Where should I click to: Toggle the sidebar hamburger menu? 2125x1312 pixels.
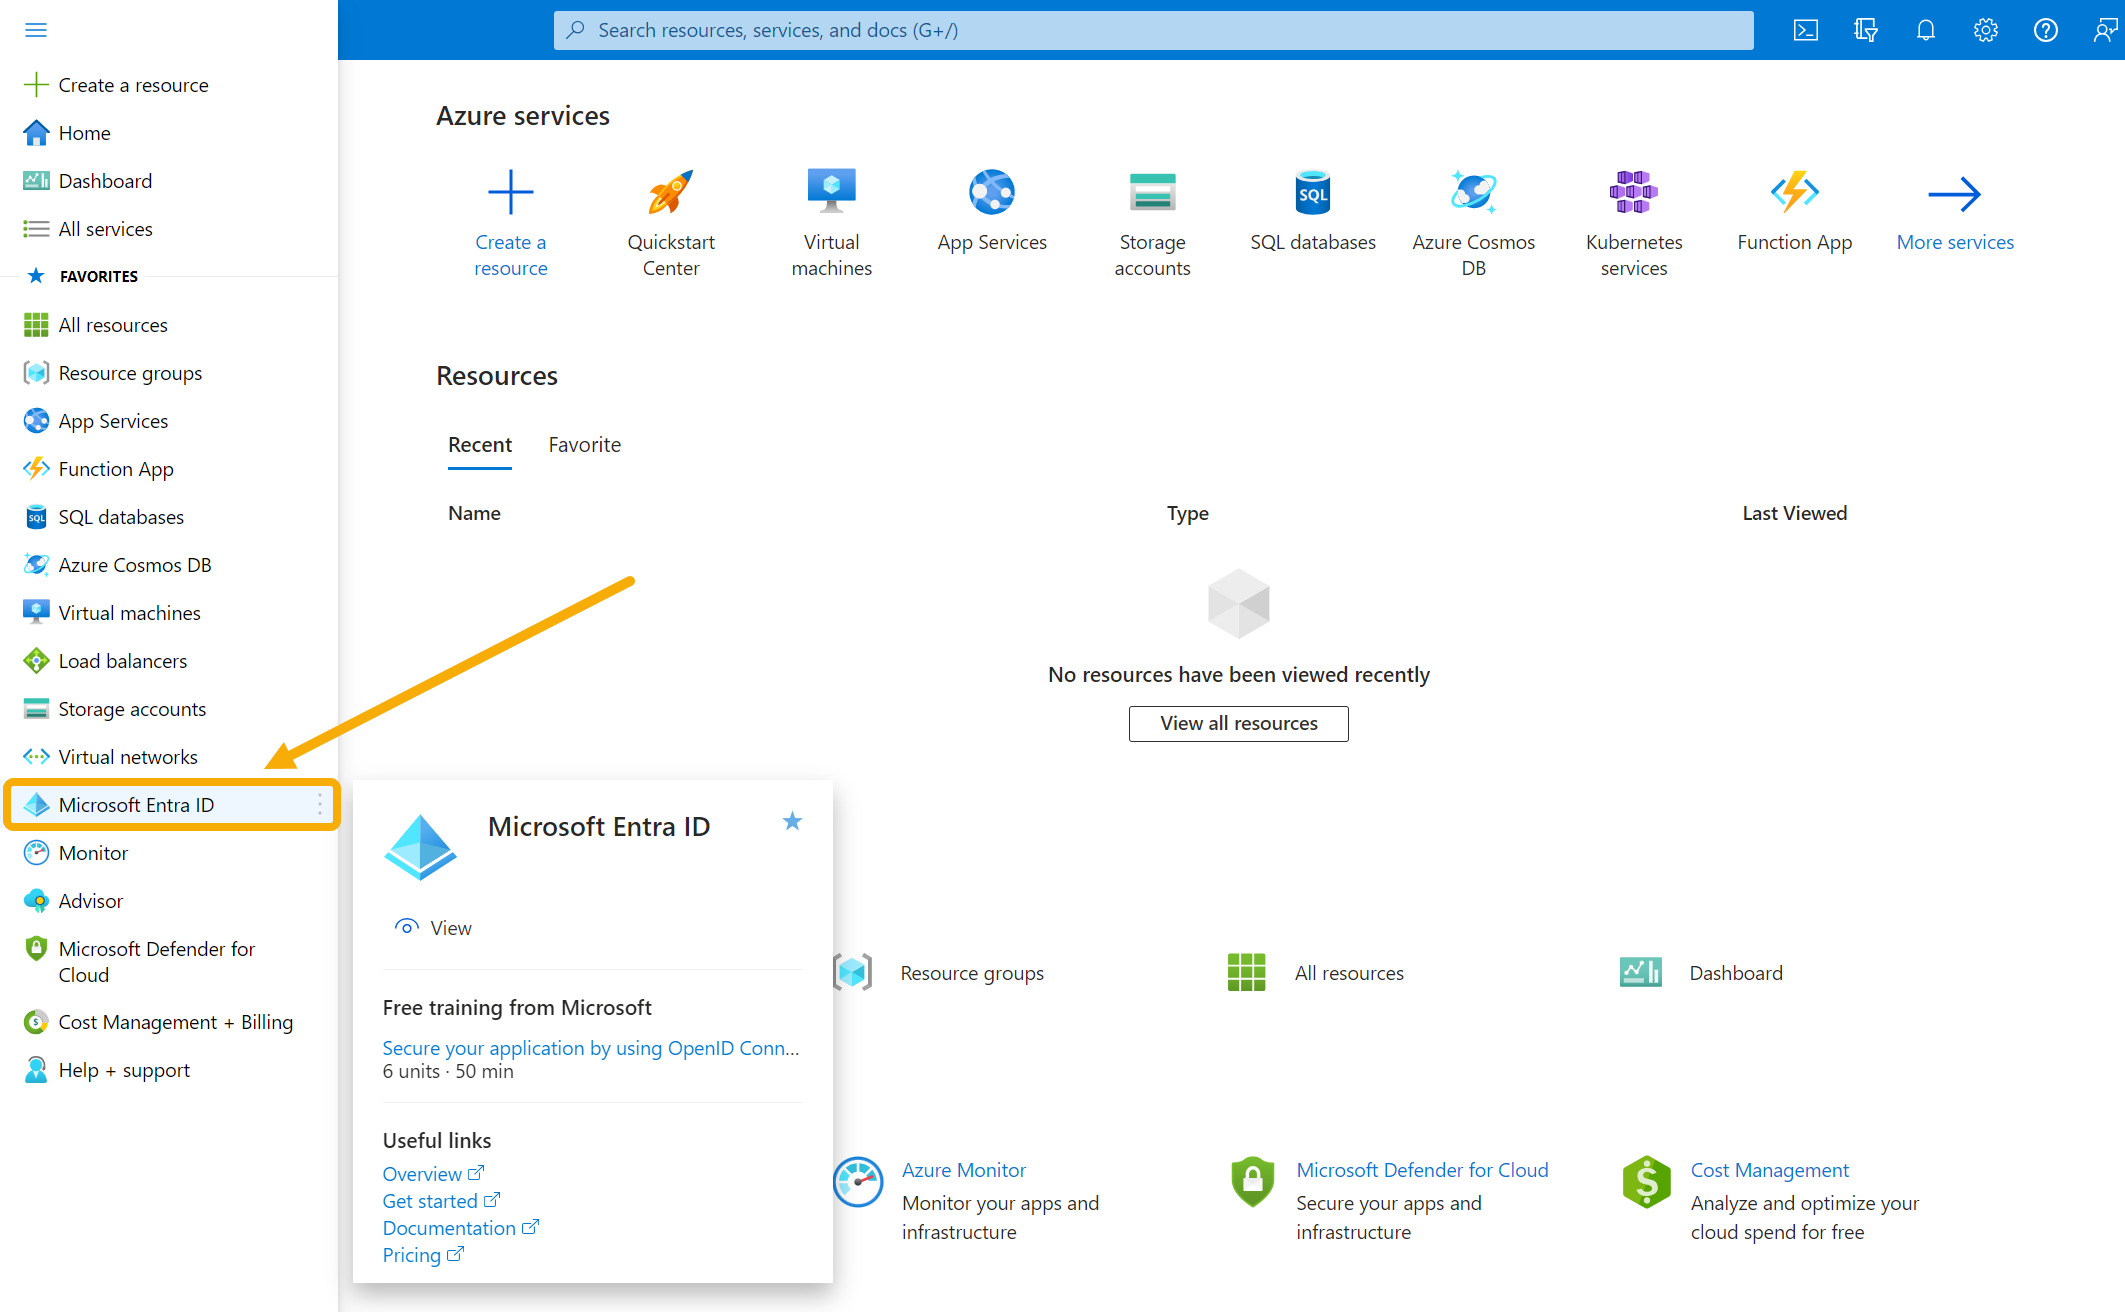coord(36,30)
